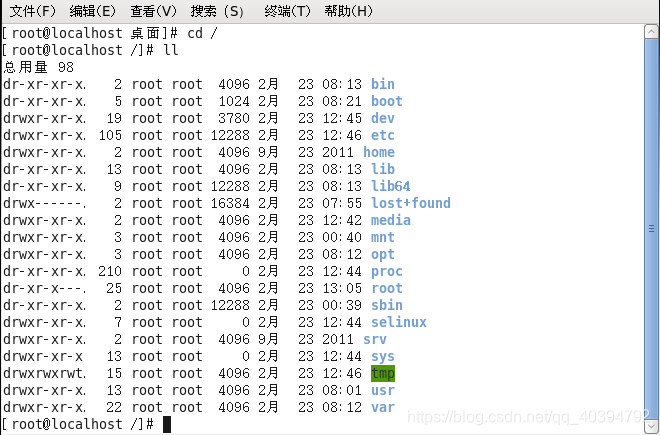660x435 pixels.
Task: Click the time '08:01' in usr row
Action: pyautogui.click(x=342, y=390)
